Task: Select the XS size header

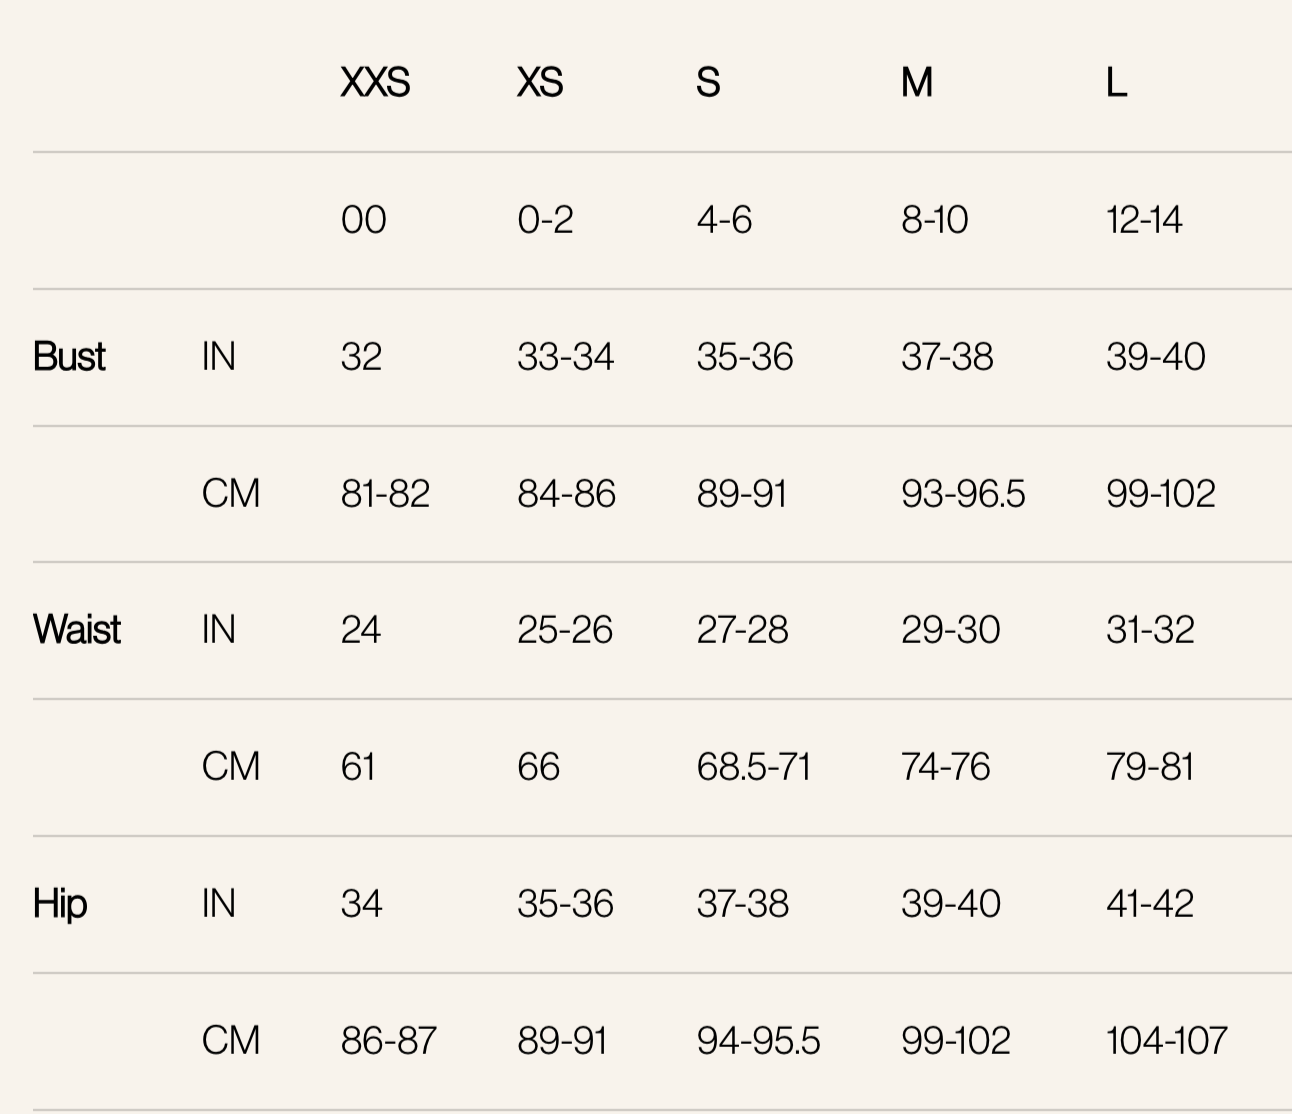Action: click(540, 82)
